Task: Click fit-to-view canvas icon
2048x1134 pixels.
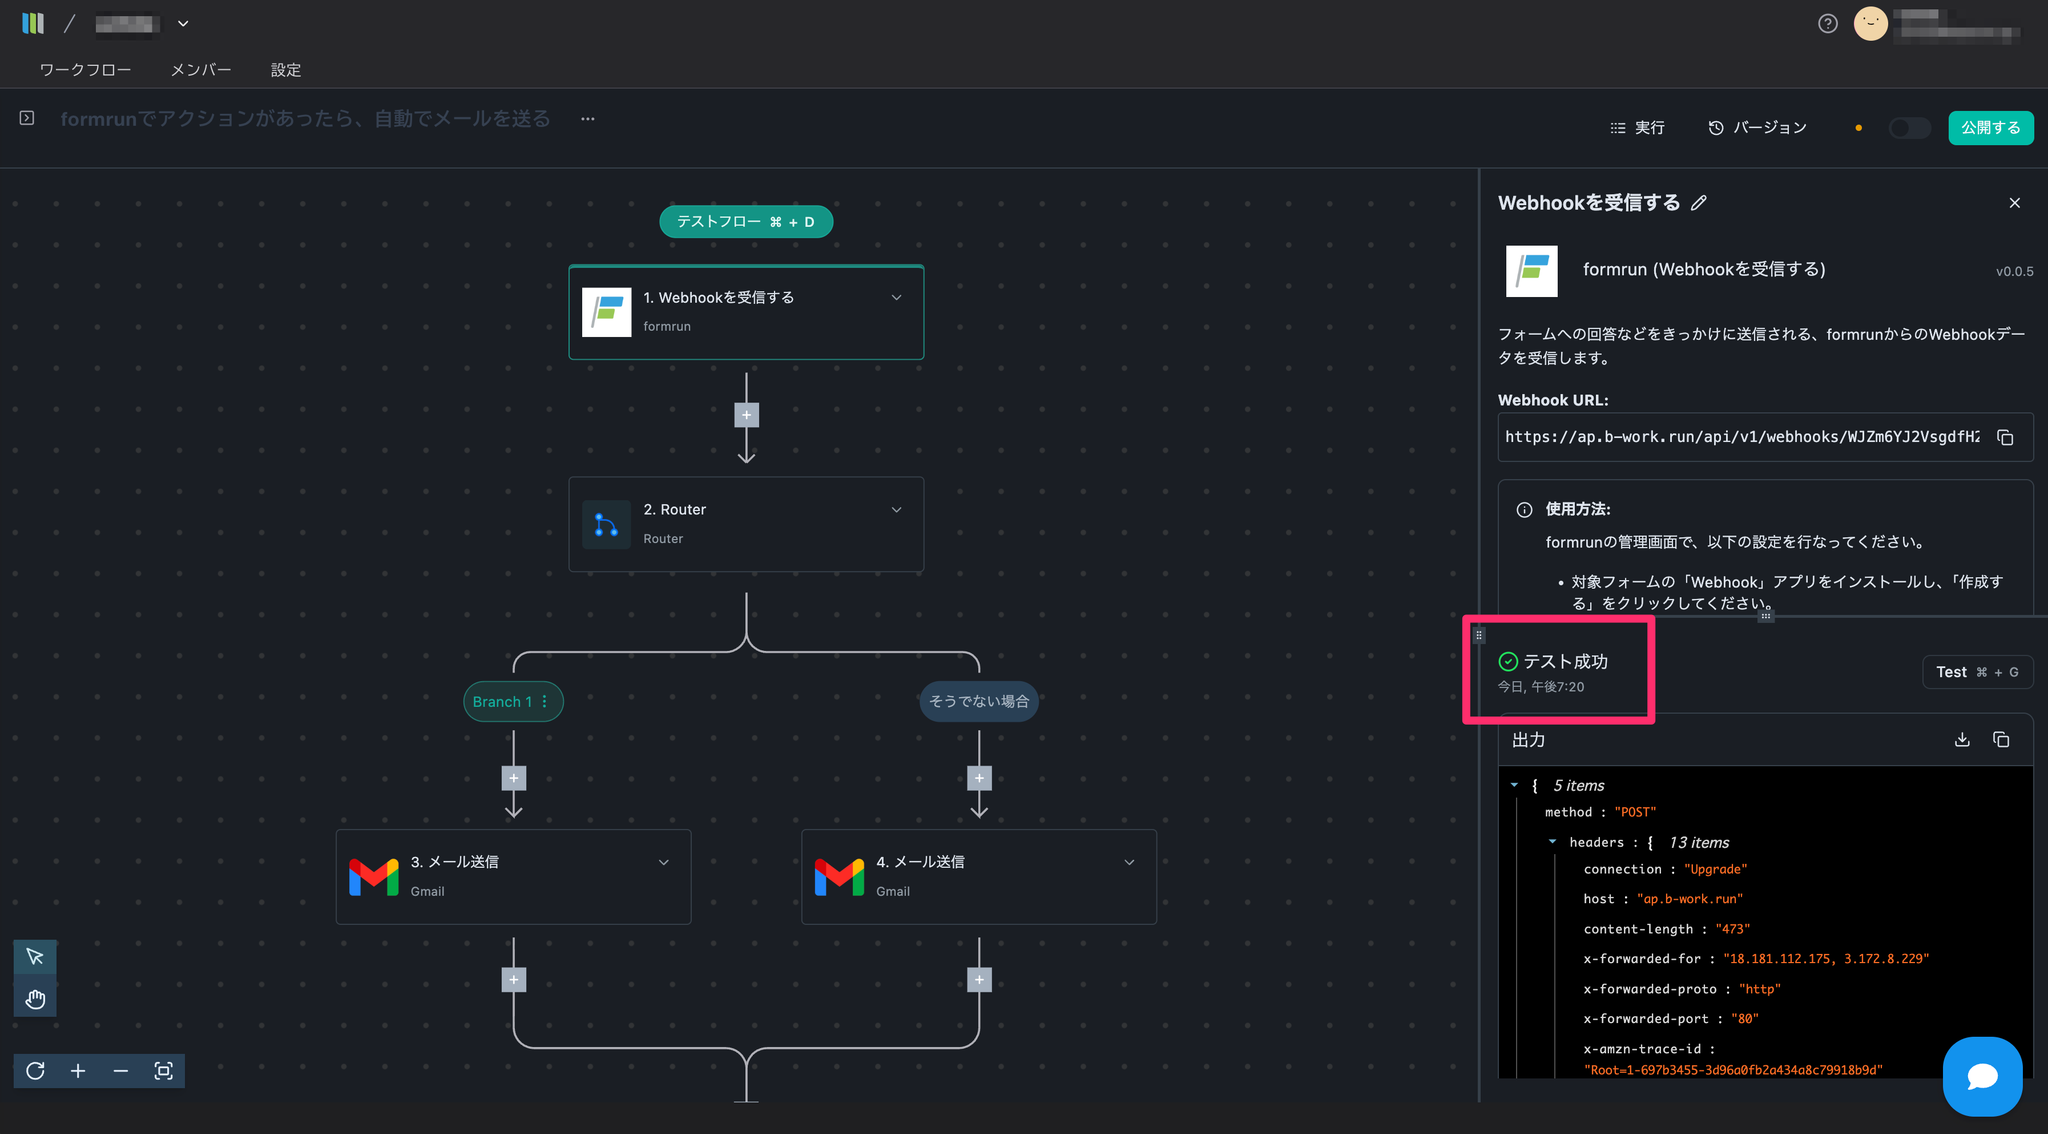Action: point(163,1071)
